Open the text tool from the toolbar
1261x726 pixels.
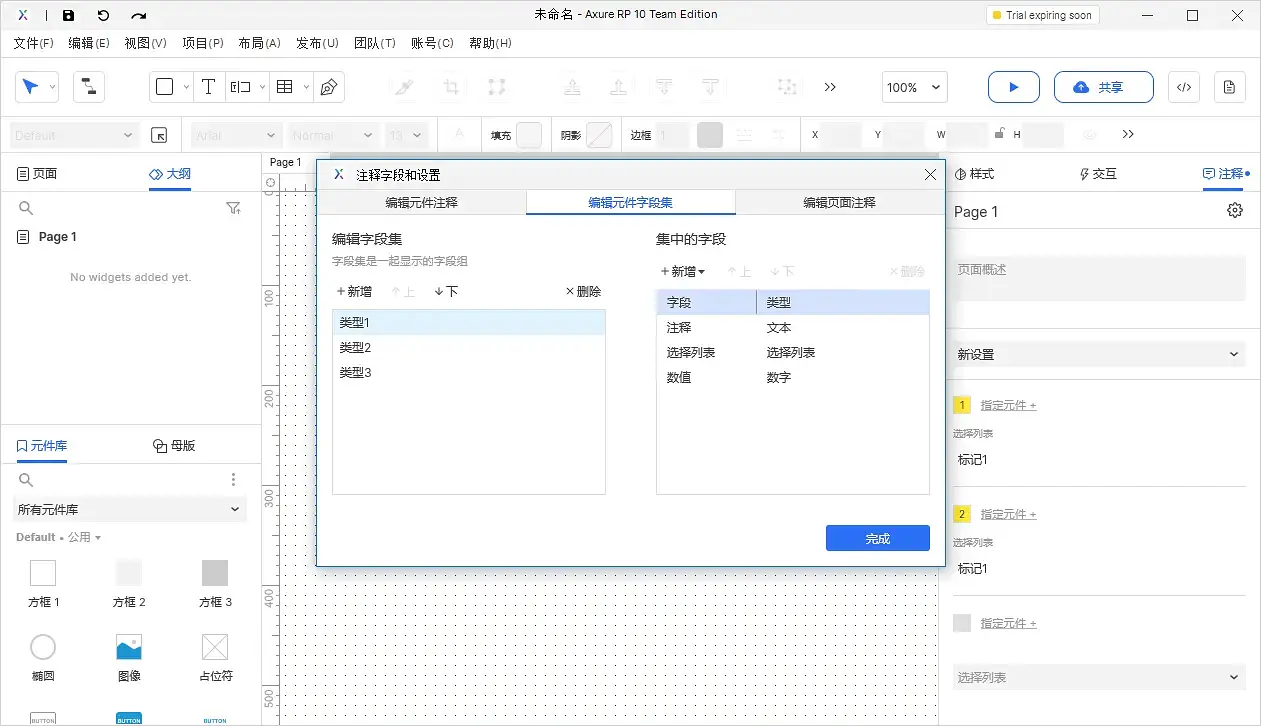[x=209, y=87]
